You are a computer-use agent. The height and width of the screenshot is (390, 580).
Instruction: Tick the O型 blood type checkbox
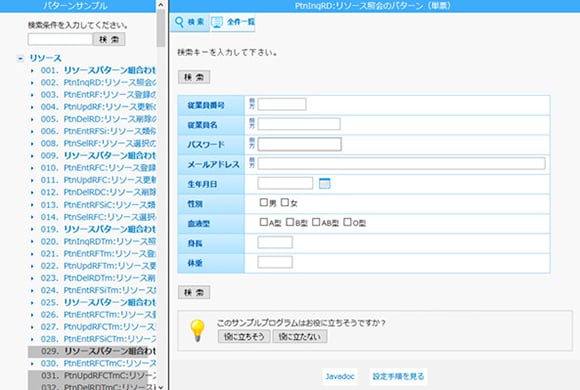coord(347,222)
